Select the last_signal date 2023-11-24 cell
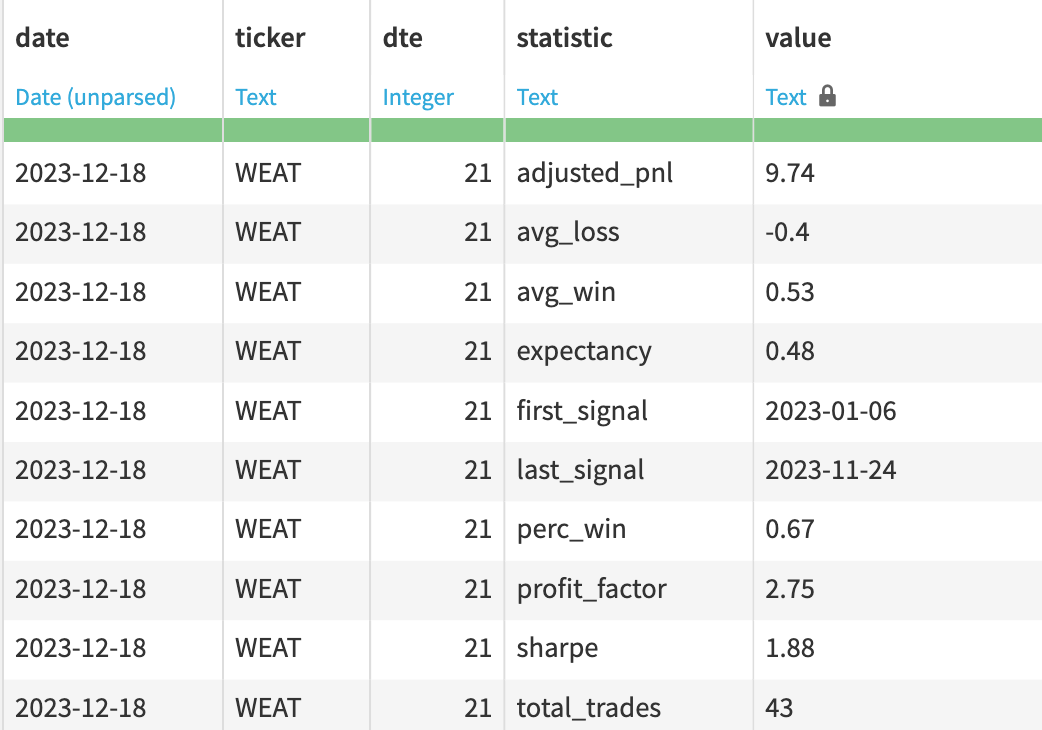The image size is (1042, 730). (x=831, y=470)
